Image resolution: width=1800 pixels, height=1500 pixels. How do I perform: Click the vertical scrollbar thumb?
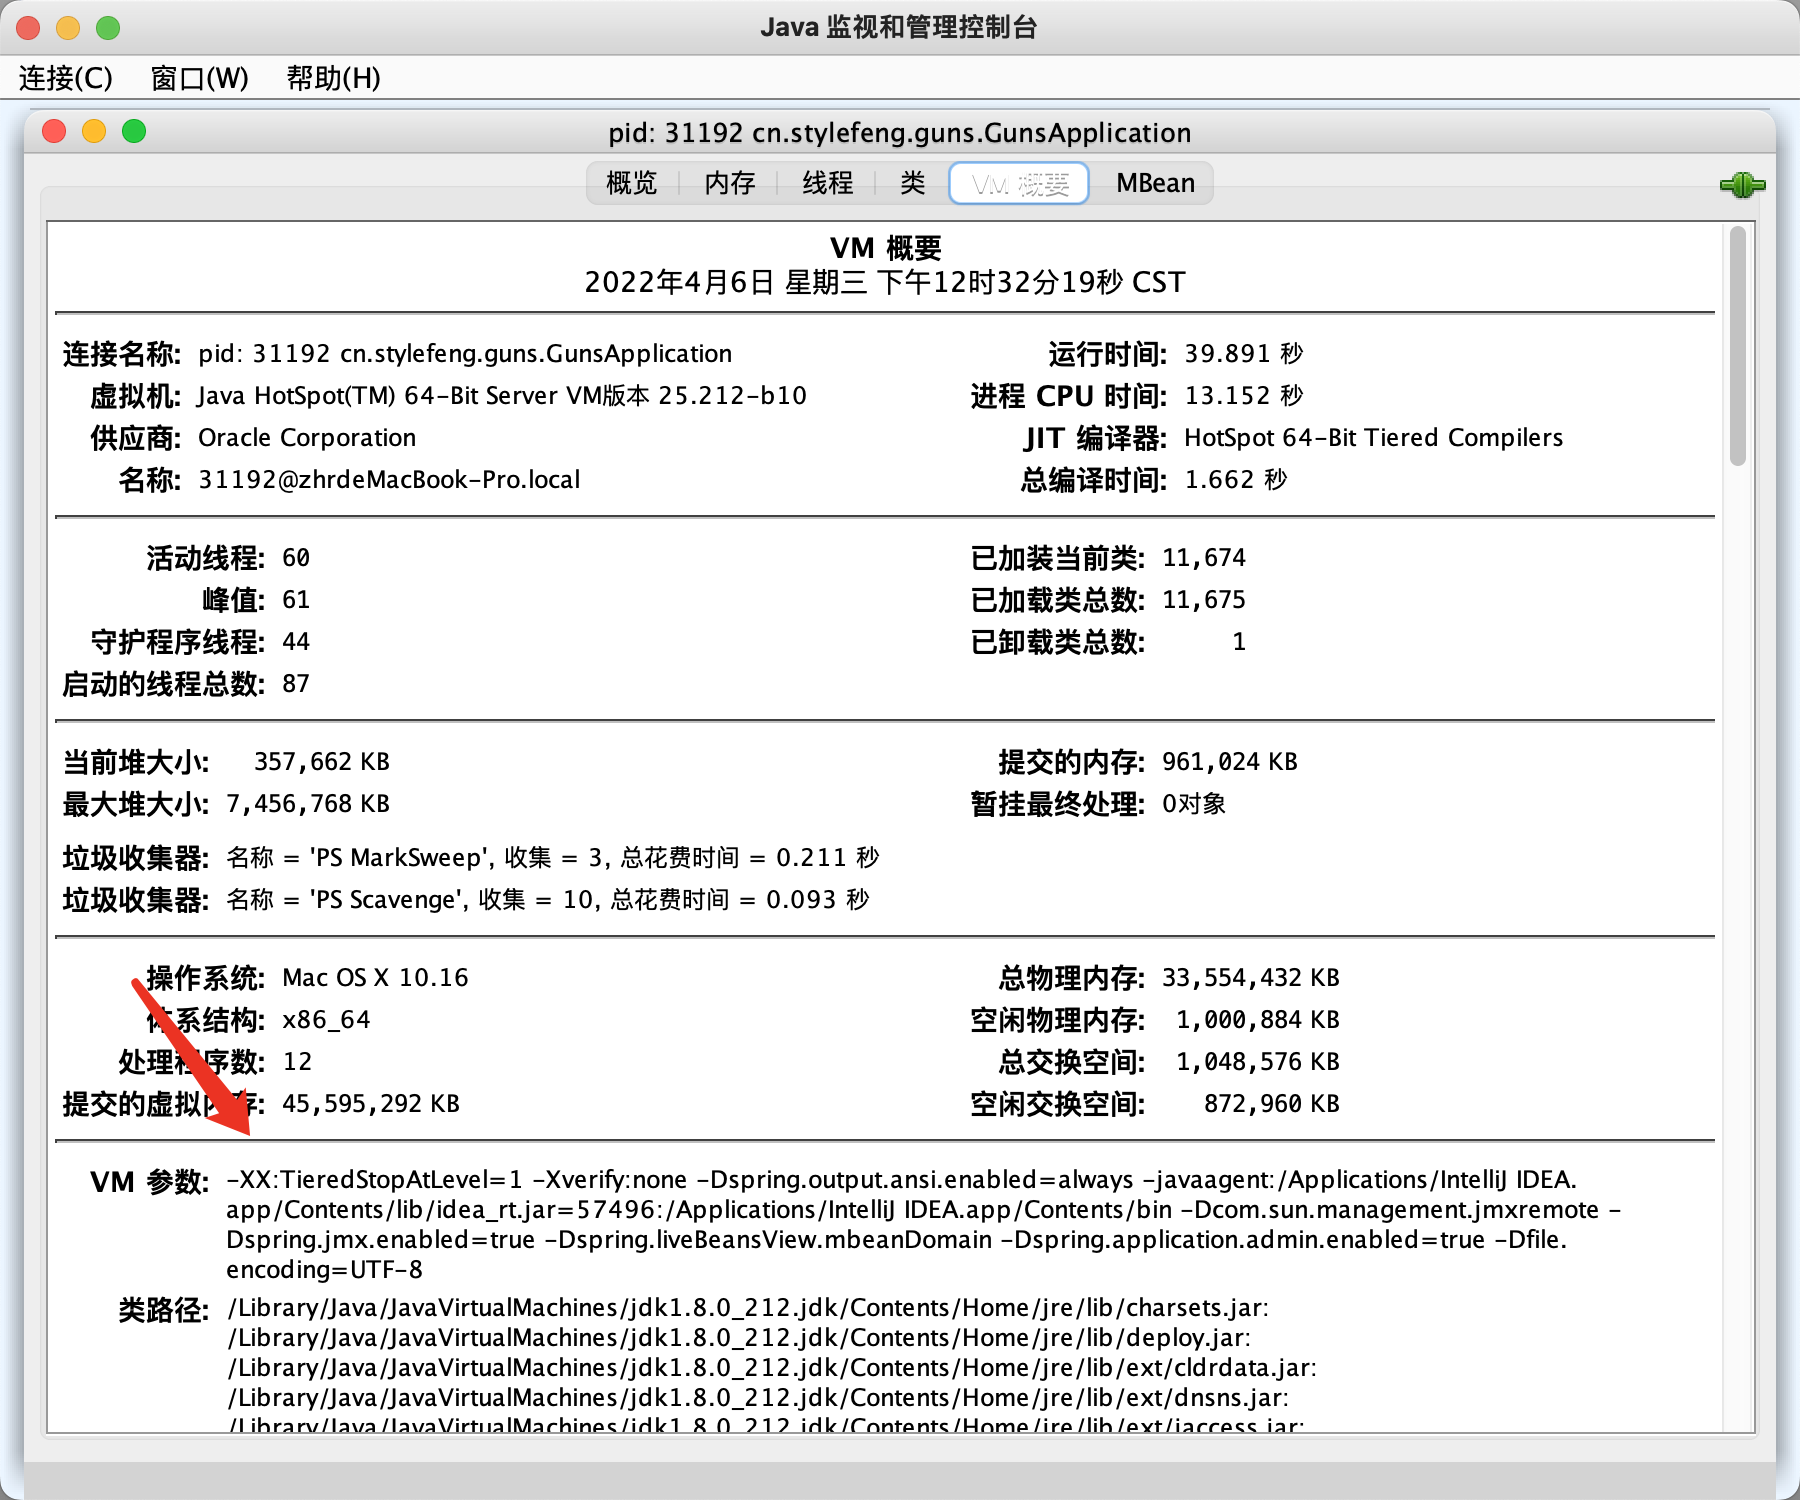[x=1738, y=346]
